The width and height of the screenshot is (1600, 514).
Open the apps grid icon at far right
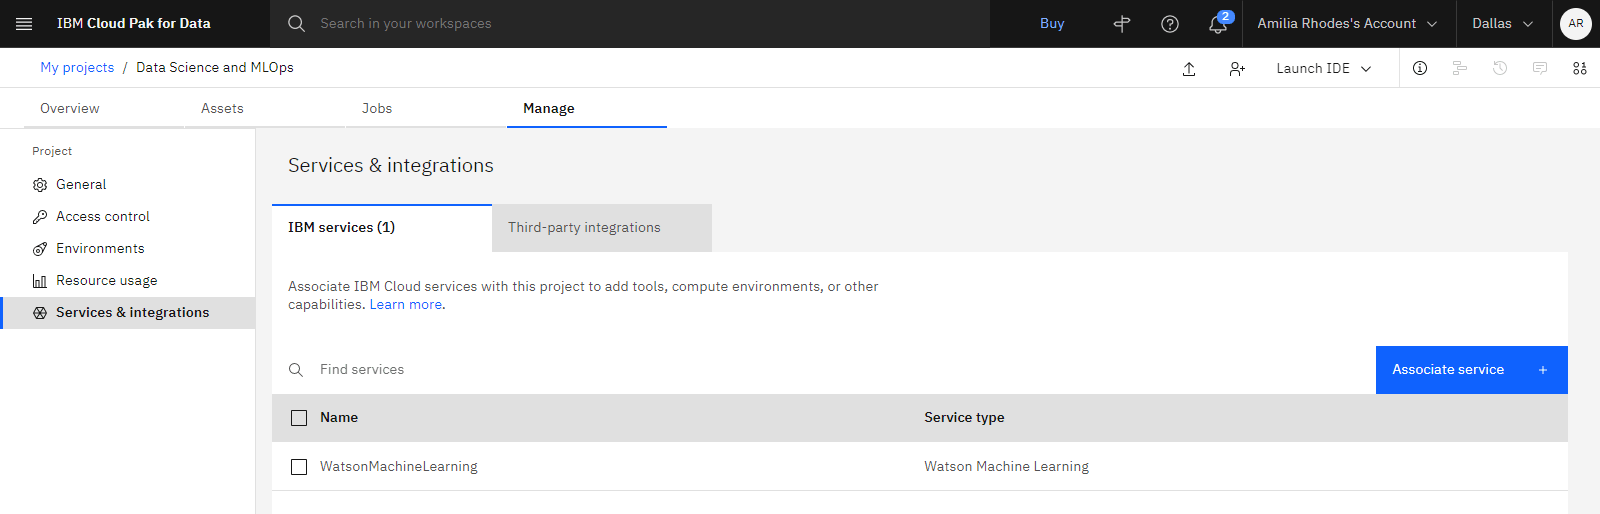(1580, 68)
